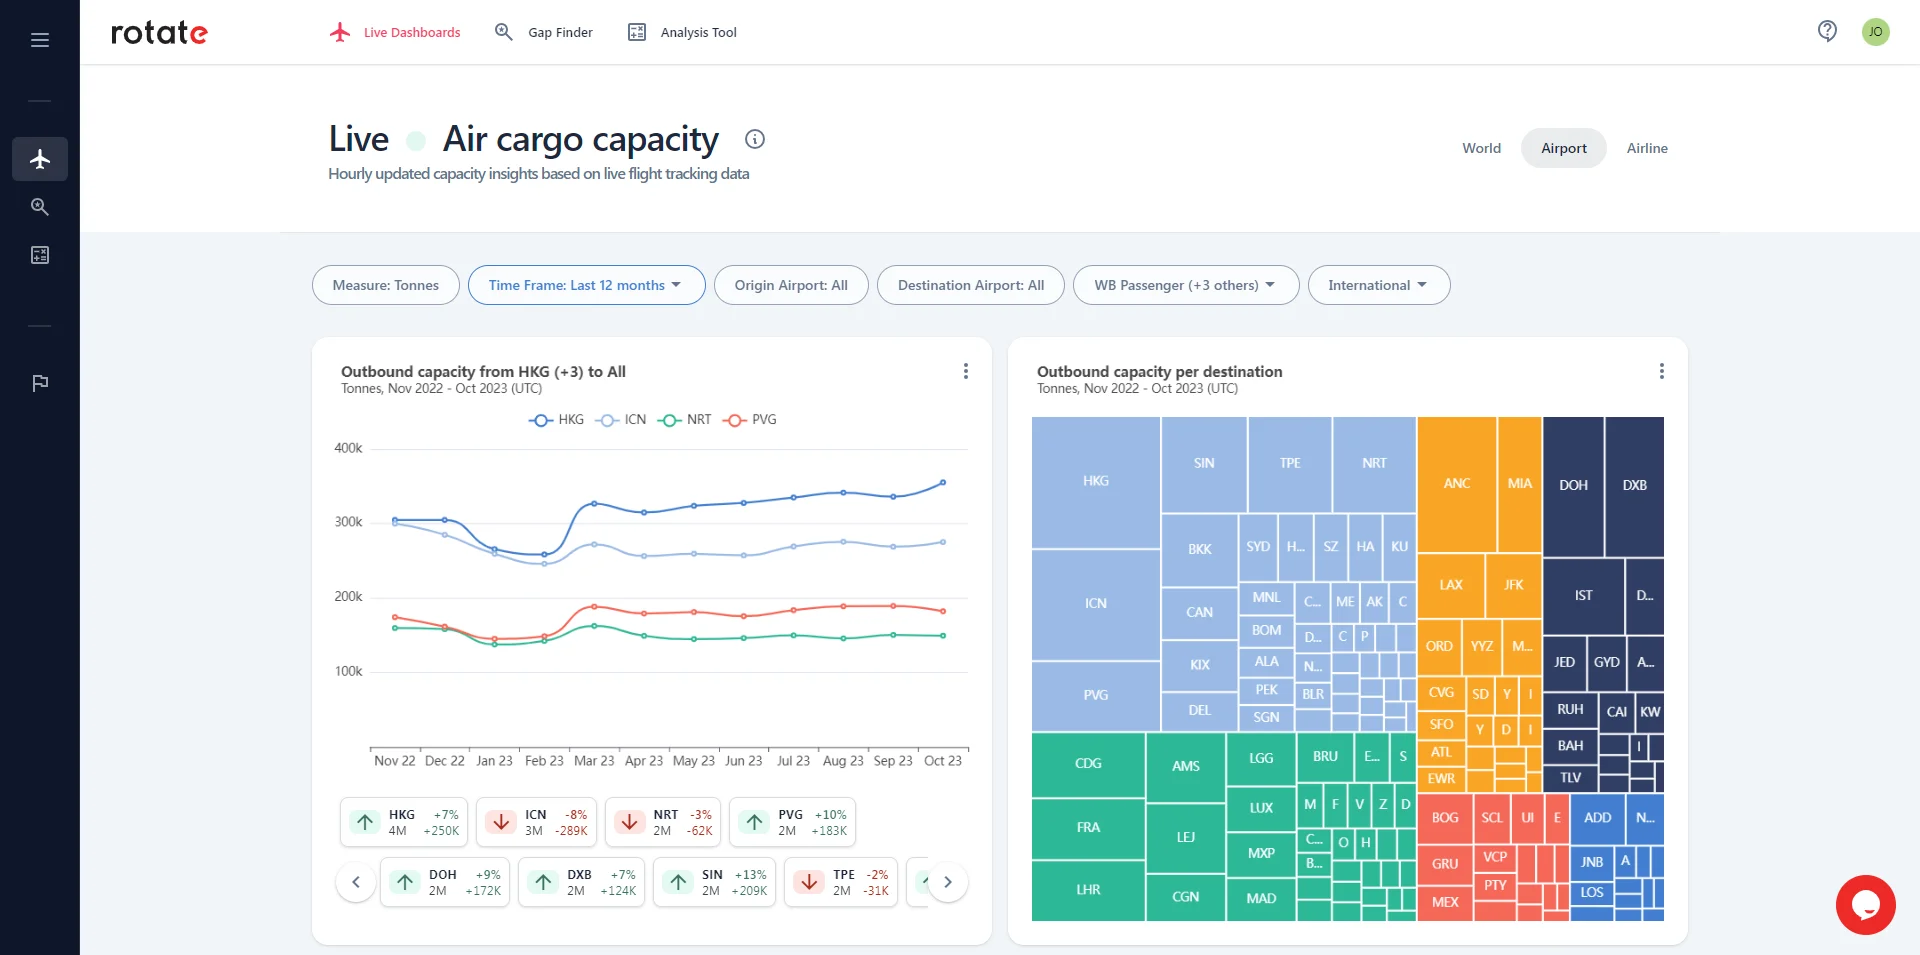Click DXB block in treemap
1920x955 pixels.
click(x=1635, y=486)
